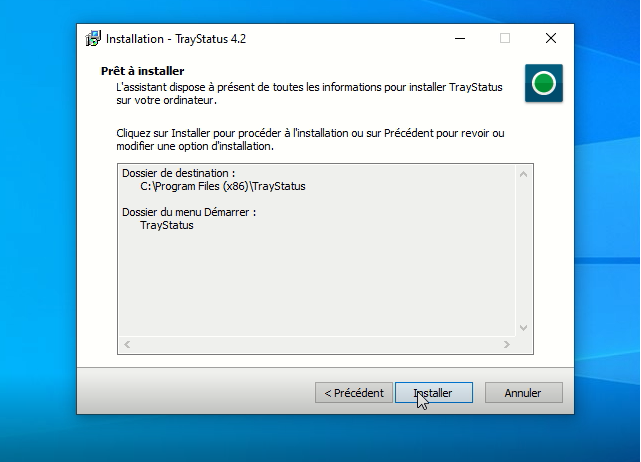Viewport: 641px width, 462px height.
Task: Click the 'Dossier du menu Démarrer :' line
Action: coord(189,212)
